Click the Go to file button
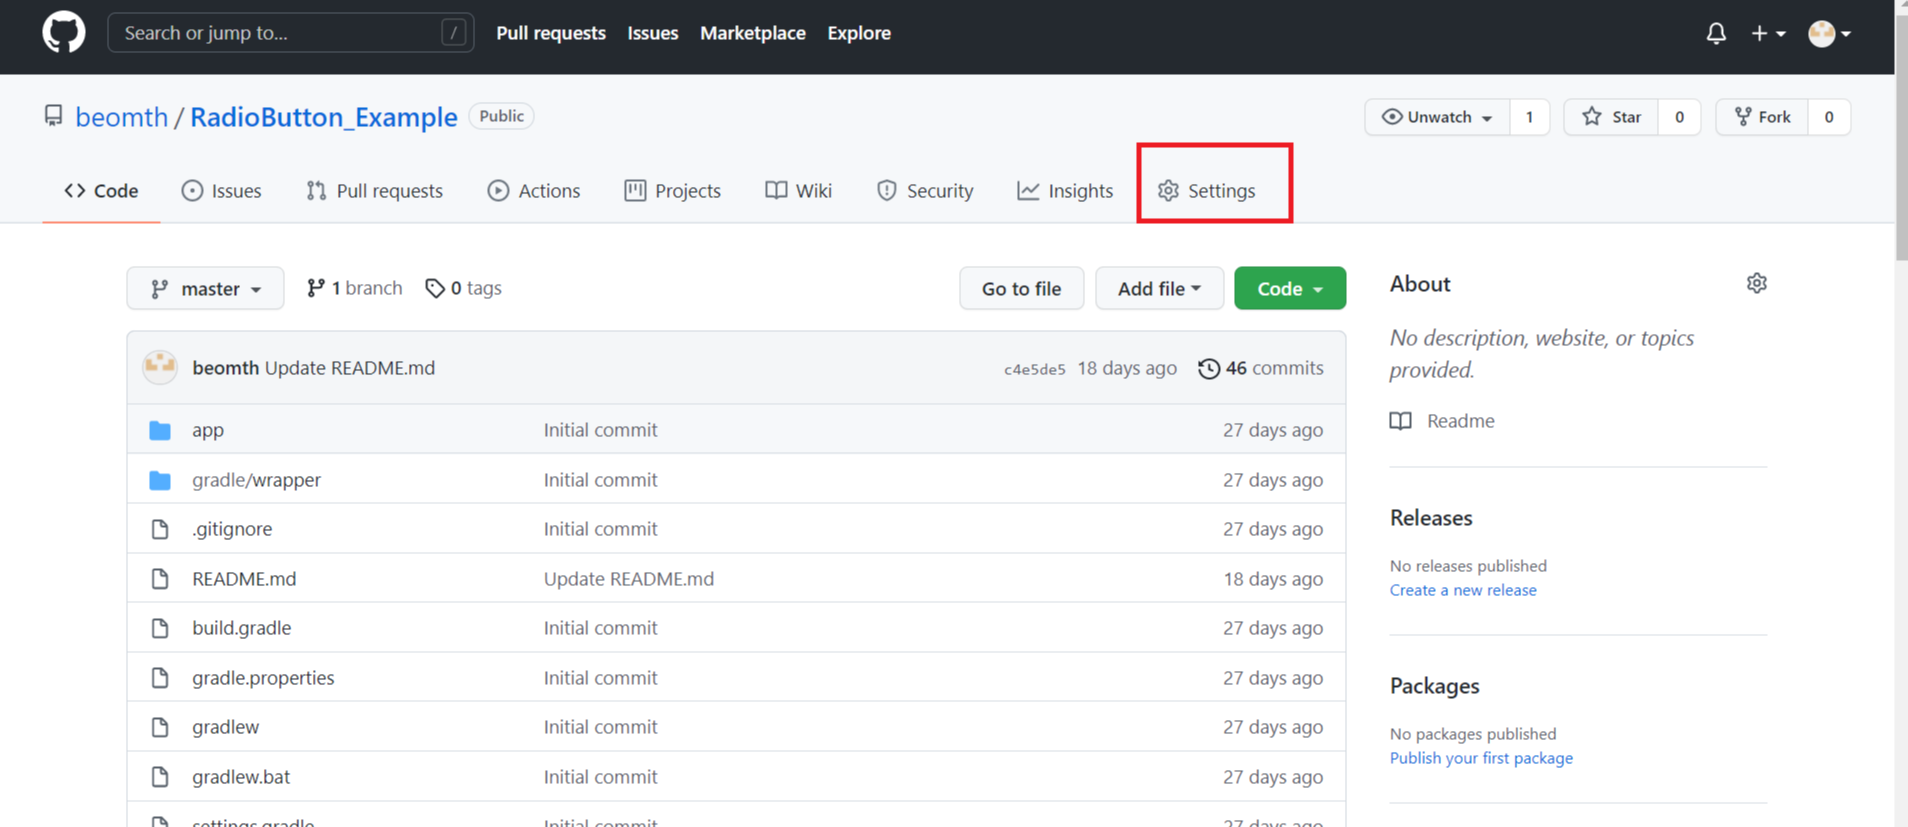Image resolution: width=1908 pixels, height=827 pixels. 1021,288
